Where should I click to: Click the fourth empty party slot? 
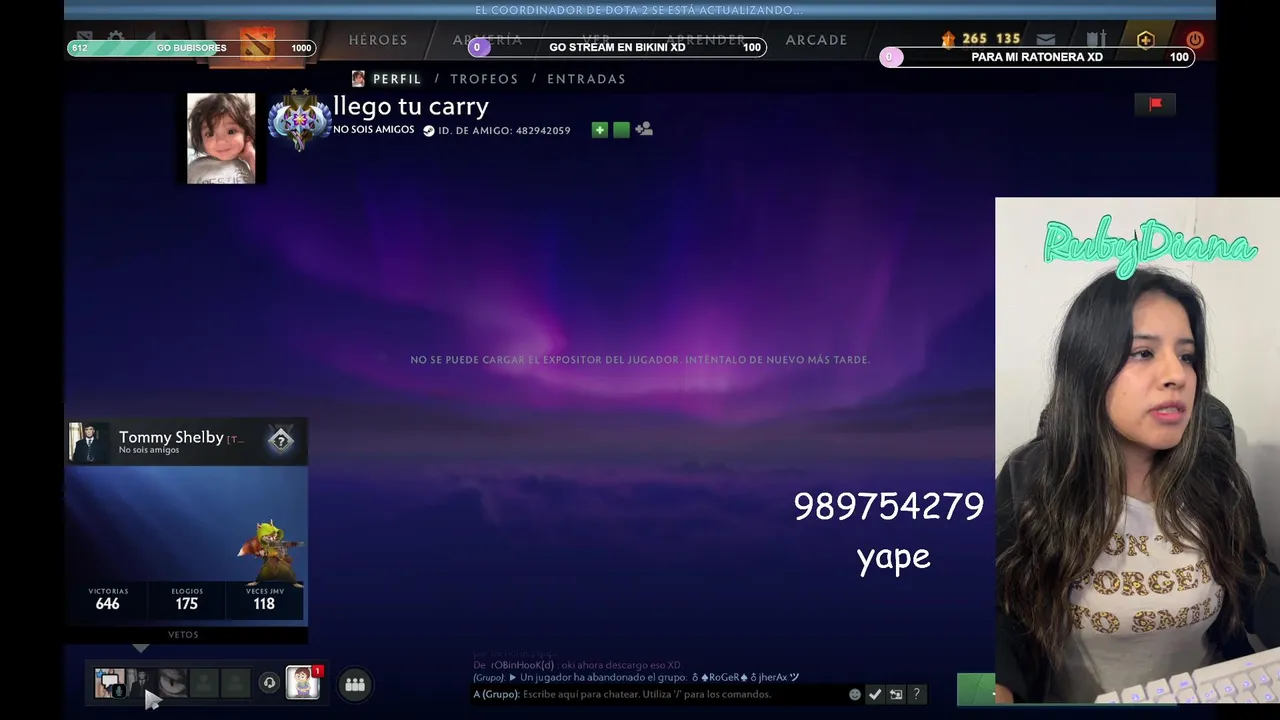[204, 683]
